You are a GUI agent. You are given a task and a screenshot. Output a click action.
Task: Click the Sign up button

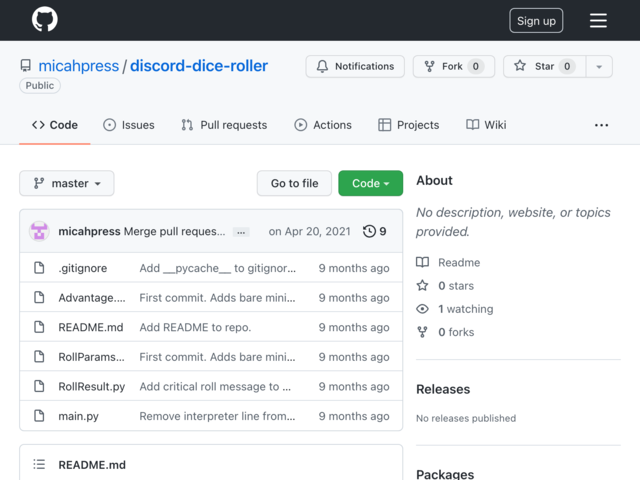536,20
